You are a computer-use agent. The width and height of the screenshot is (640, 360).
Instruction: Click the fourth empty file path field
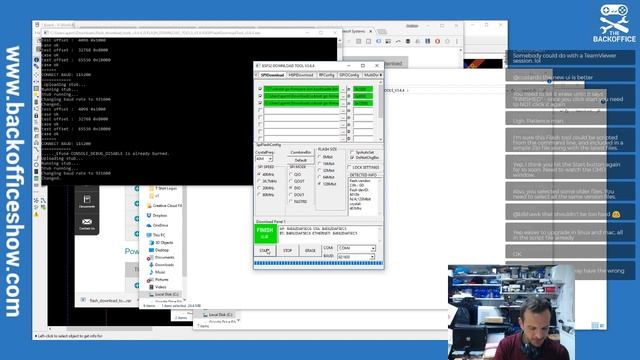(301, 110)
